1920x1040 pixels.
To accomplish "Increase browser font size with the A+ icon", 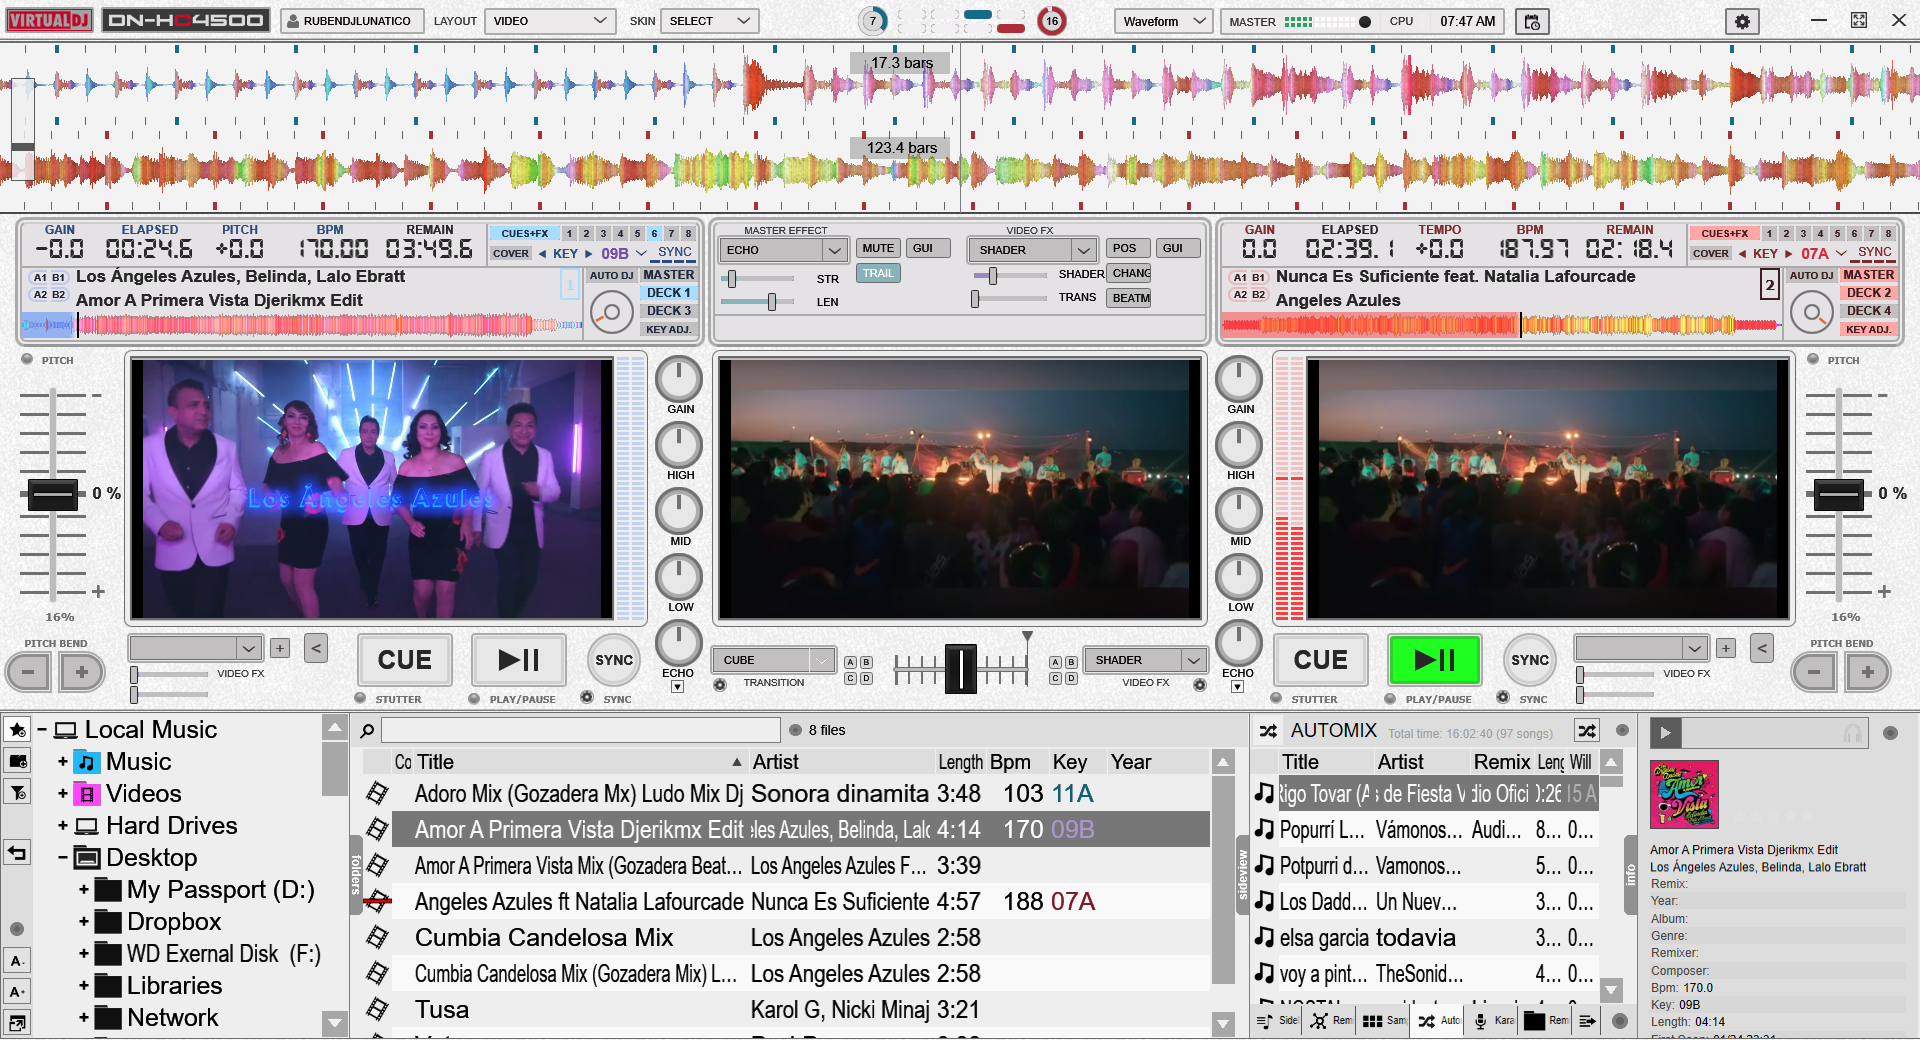I will tap(18, 992).
